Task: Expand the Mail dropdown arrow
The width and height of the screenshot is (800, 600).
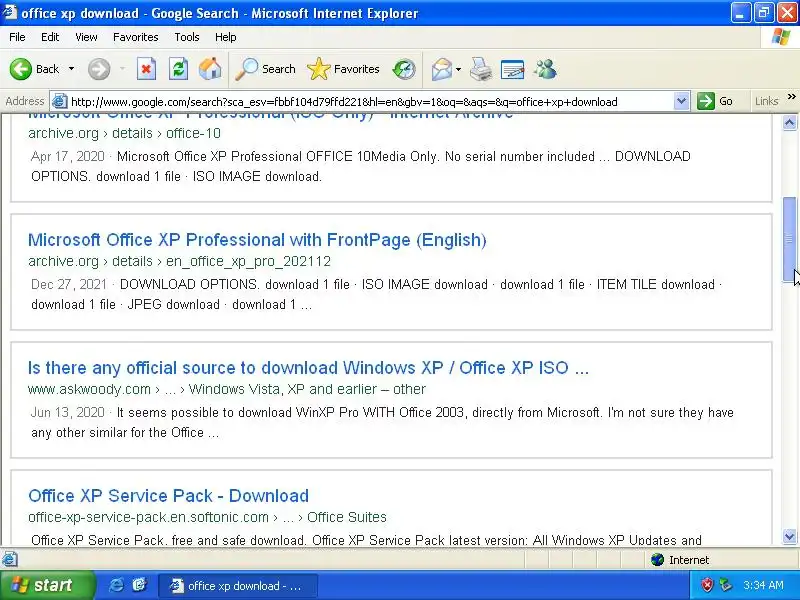Action: 458,69
